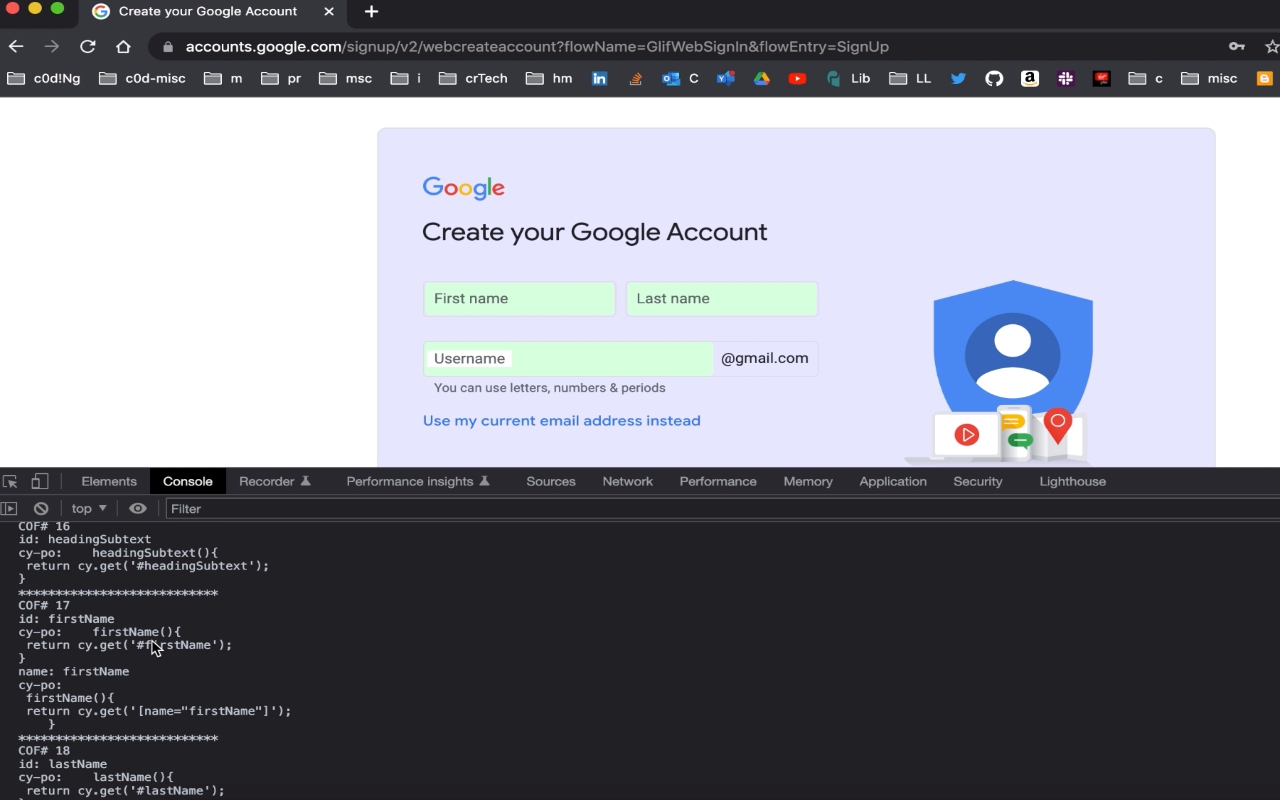
Task: Open the top JavaScript context dropdown
Action: pos(88,508)
